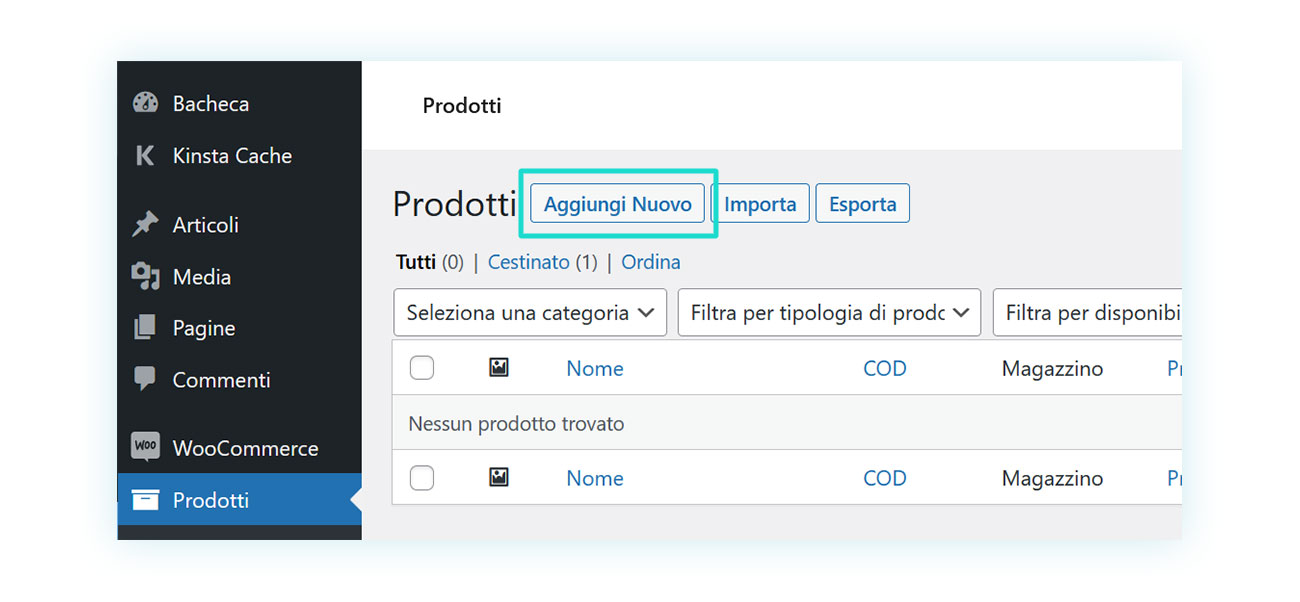
Task: Sort by Nome in the table footer
Action: click(595, 478)
